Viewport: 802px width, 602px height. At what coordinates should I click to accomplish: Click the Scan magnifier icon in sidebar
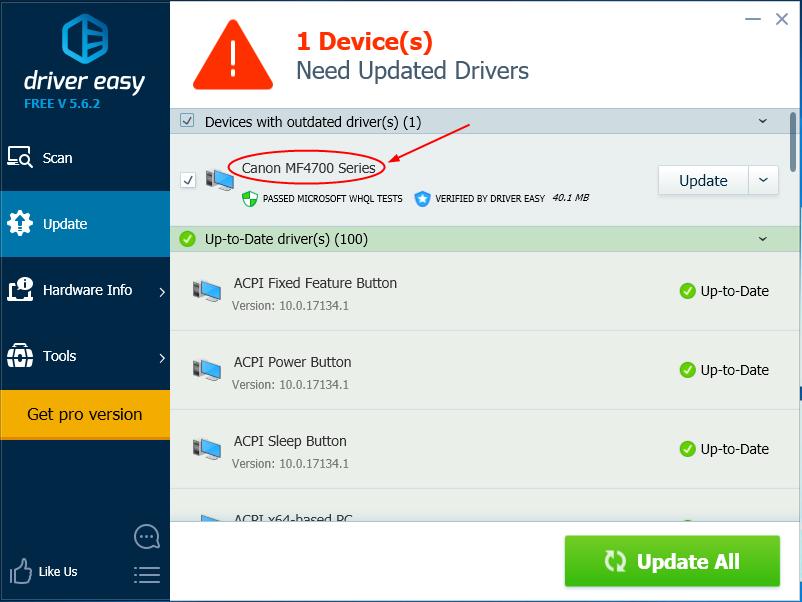20,157
